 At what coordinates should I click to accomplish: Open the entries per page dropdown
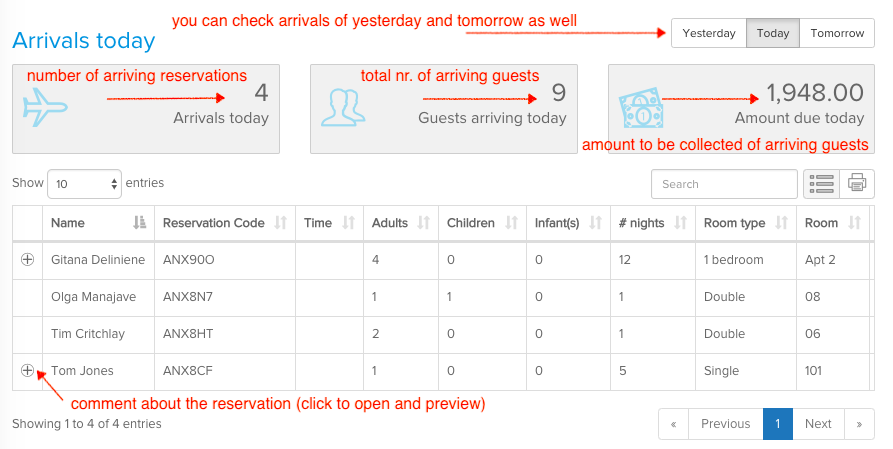pos(84,184)
